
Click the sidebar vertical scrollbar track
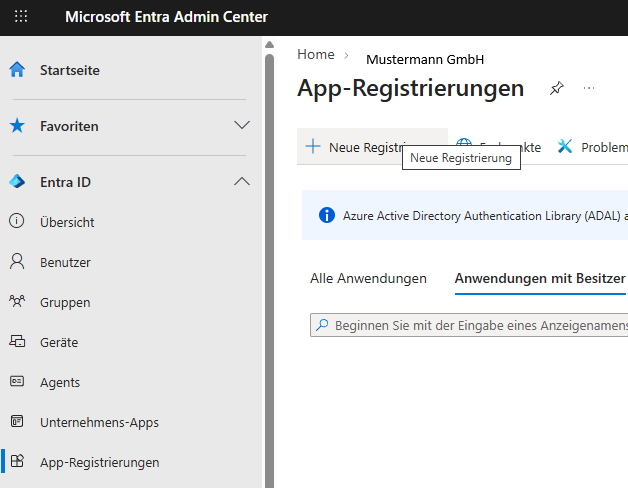[270, 271]
